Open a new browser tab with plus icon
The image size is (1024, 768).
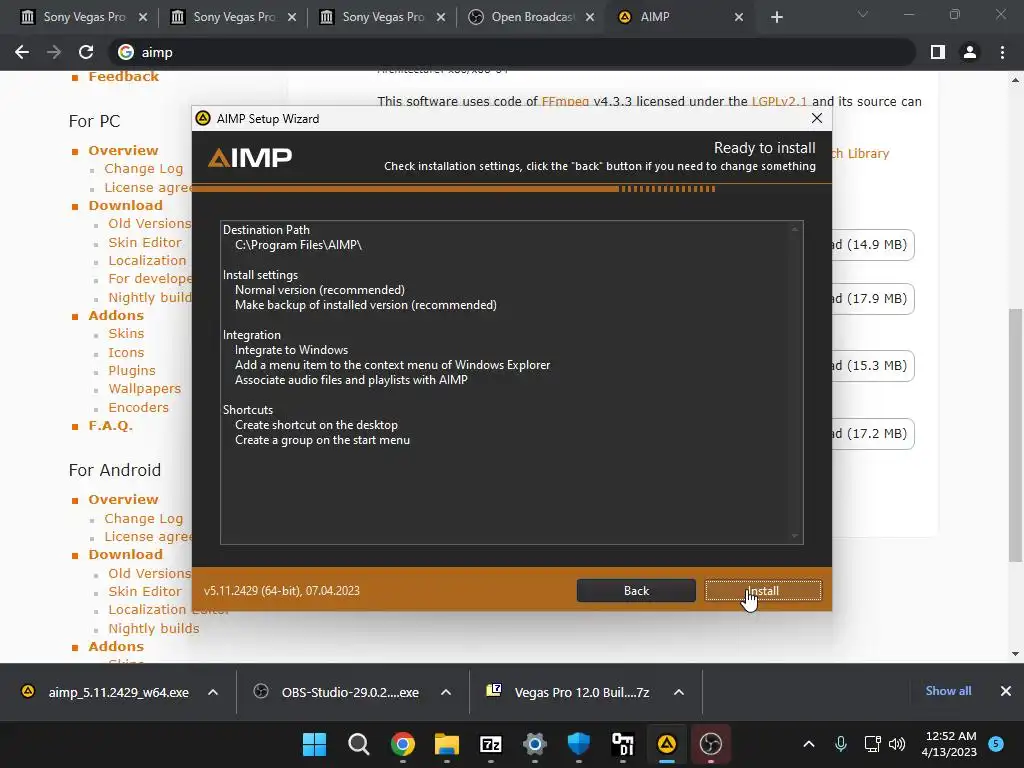click(x=776, y=17)
